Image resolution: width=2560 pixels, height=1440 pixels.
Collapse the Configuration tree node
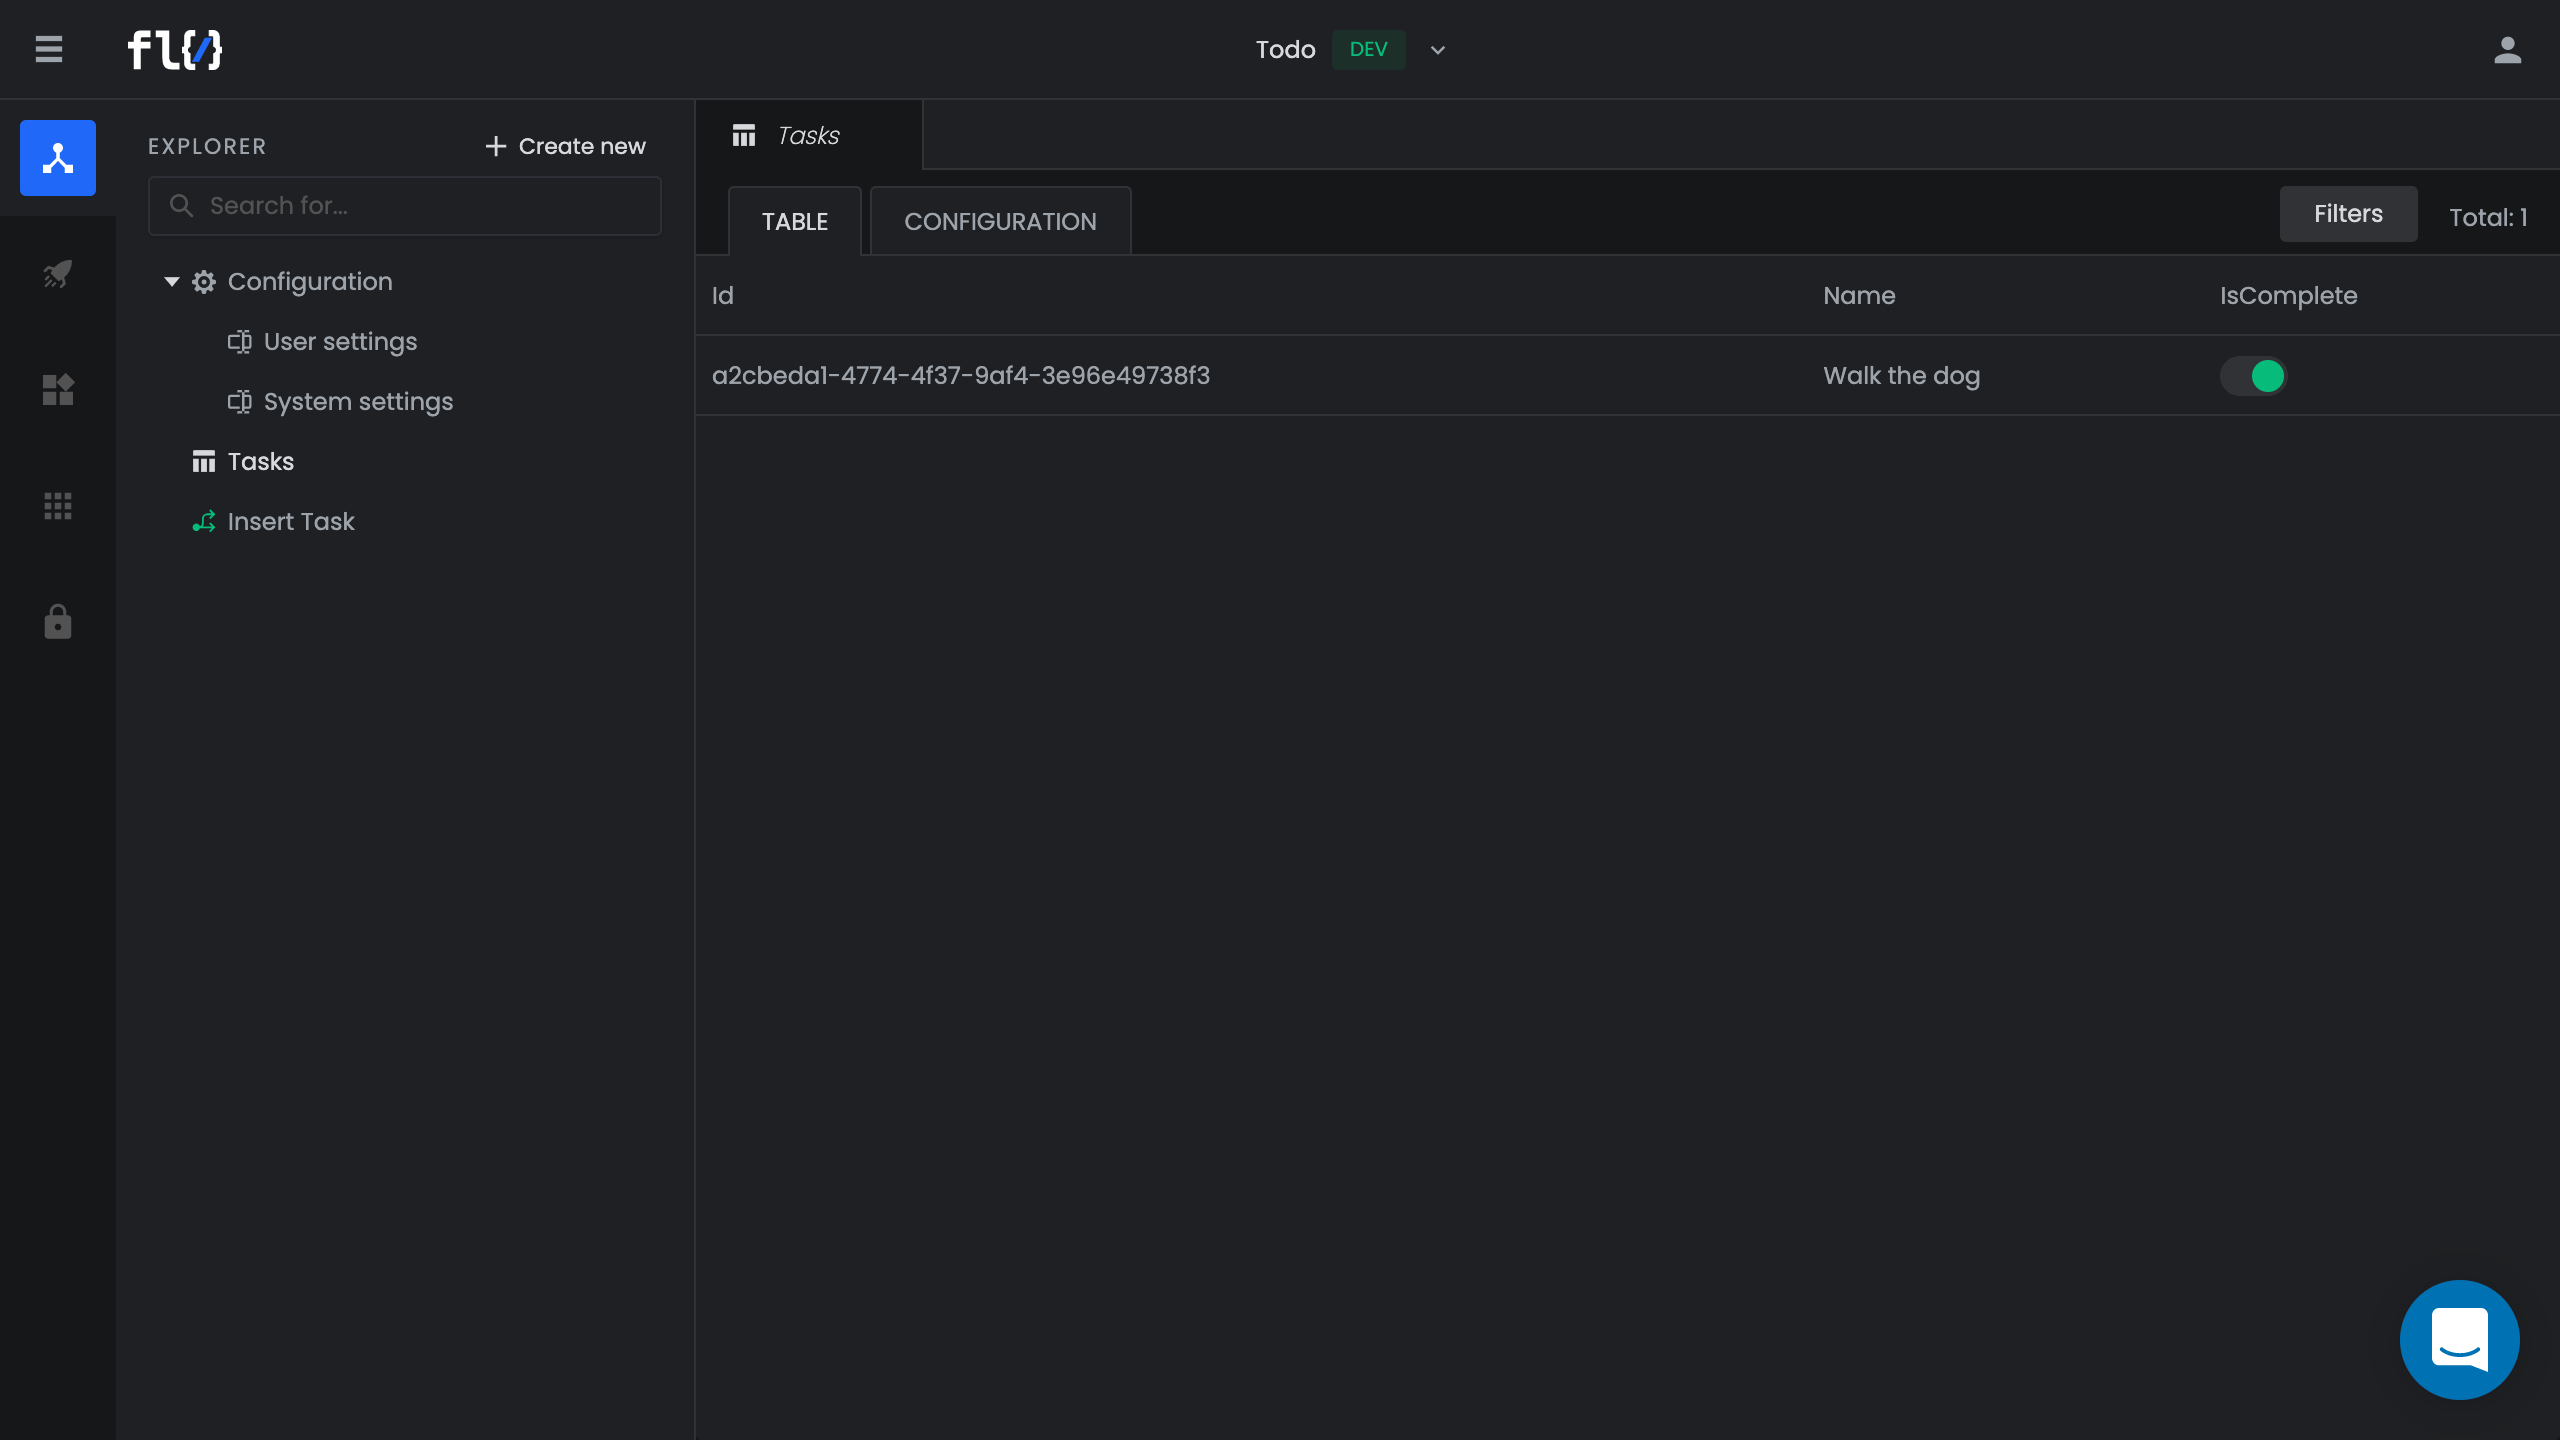click(172, 282)
